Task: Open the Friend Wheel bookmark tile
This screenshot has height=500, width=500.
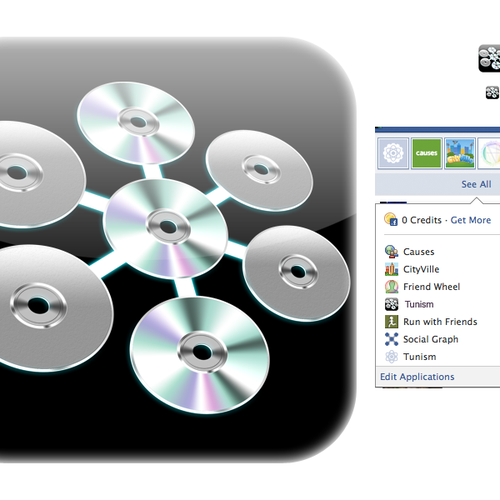Action: click(x=490, y=153)
